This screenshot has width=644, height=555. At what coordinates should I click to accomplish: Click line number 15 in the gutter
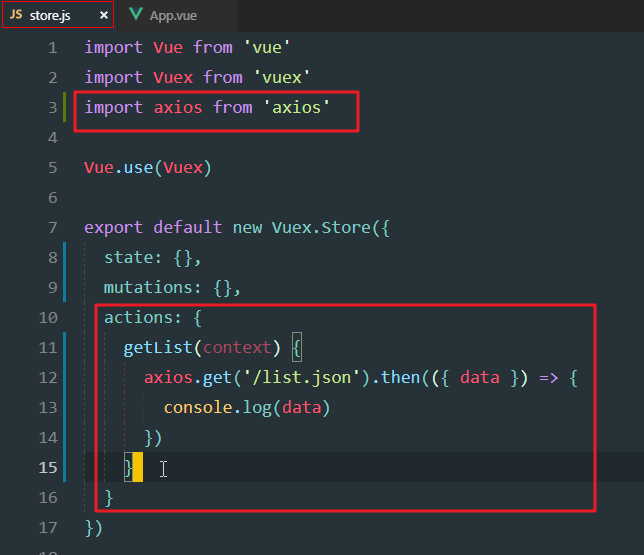coord(47,467)
